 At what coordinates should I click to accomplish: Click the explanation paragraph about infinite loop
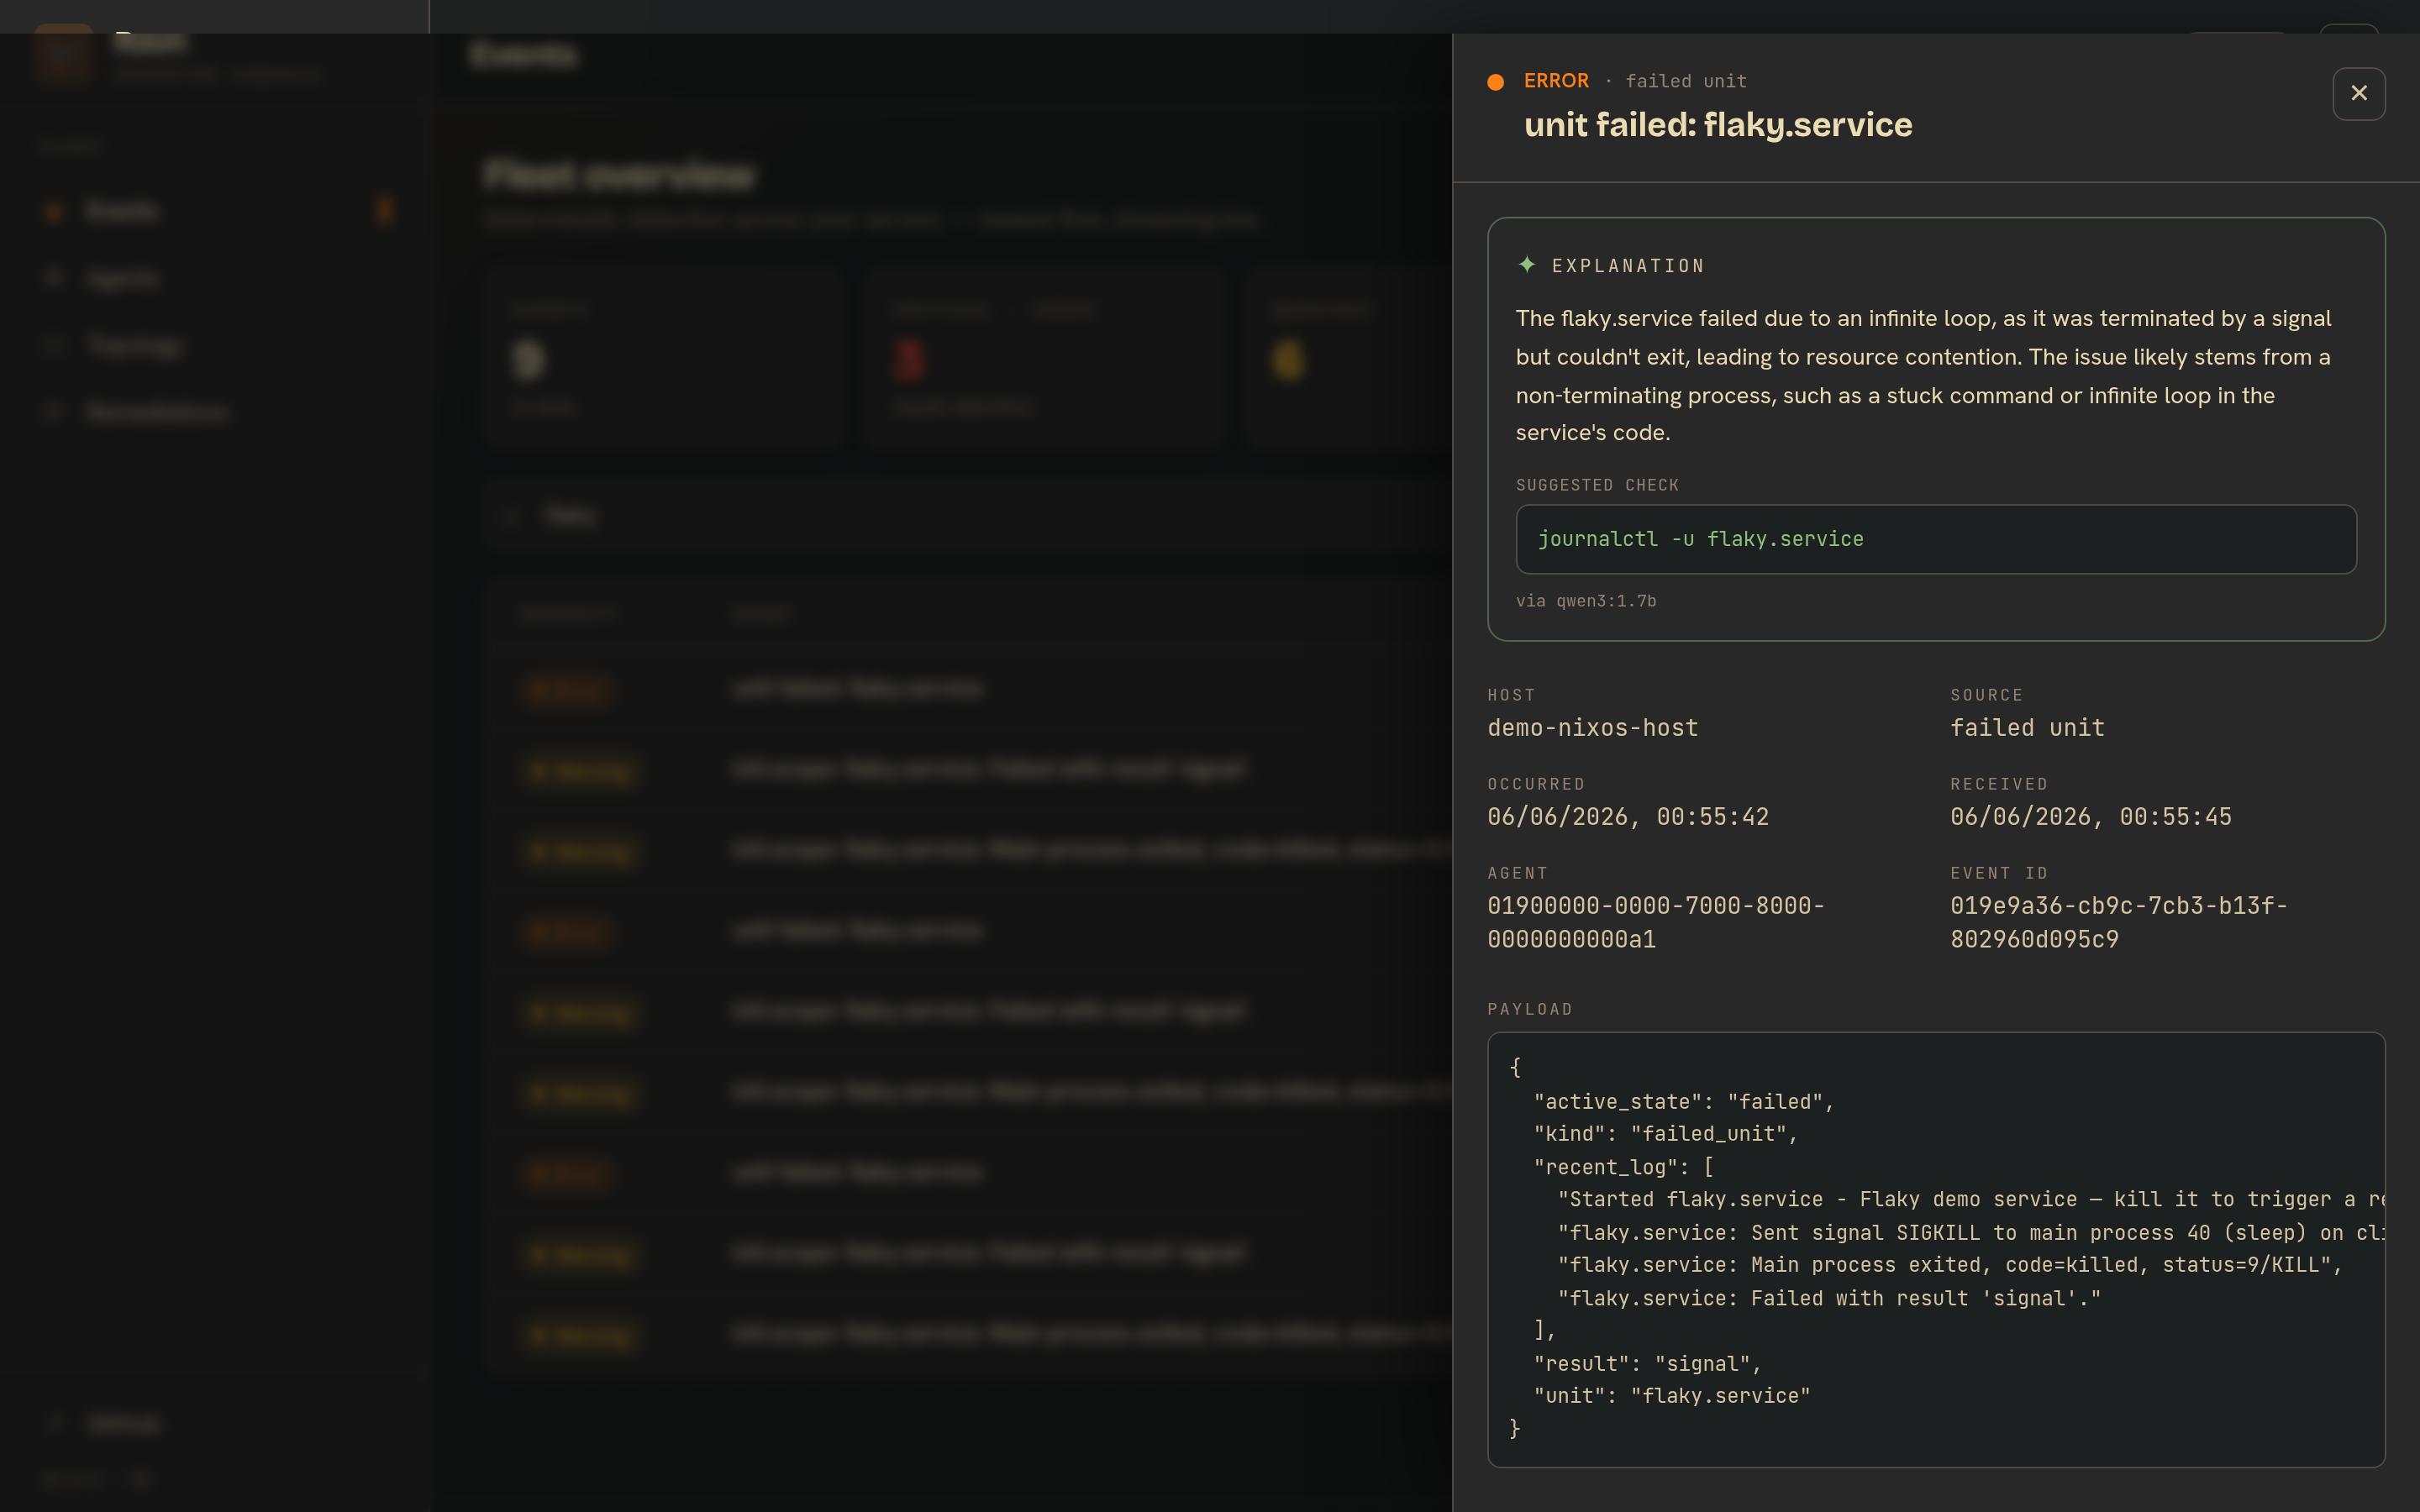click(x=1923, y=375)
